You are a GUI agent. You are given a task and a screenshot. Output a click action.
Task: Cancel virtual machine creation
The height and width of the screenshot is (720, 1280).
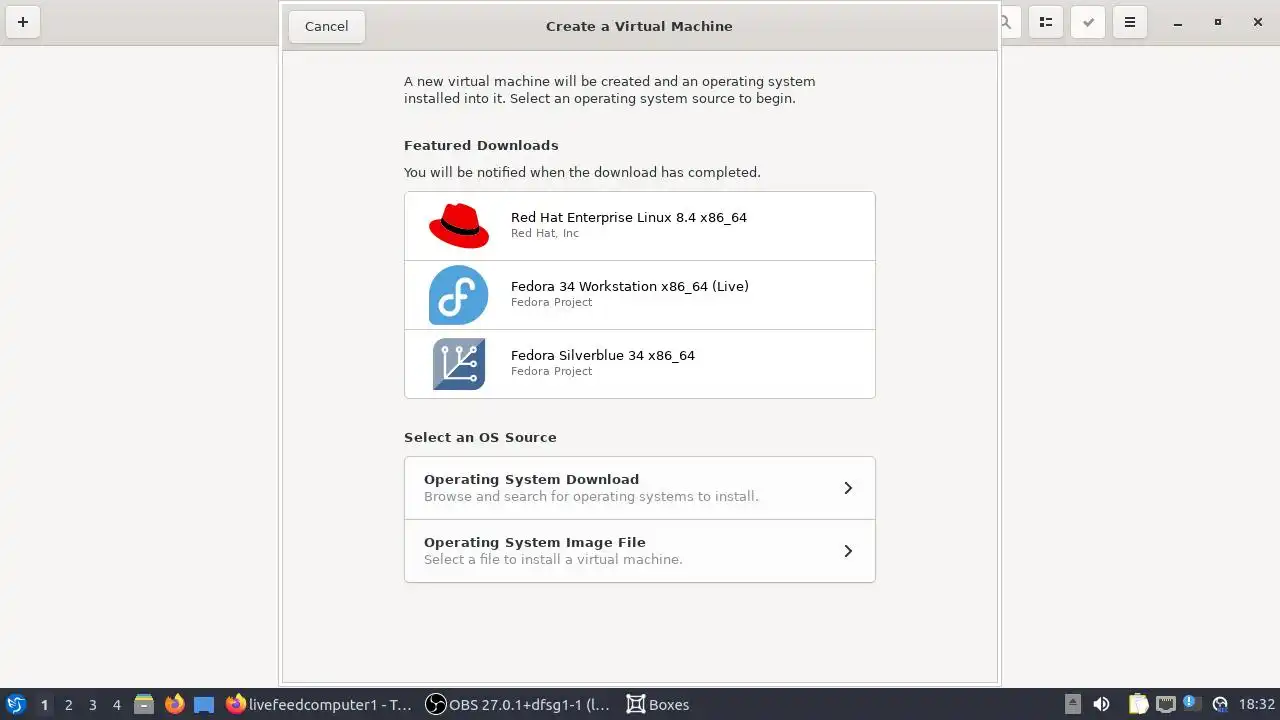click(x=327, y=26)
